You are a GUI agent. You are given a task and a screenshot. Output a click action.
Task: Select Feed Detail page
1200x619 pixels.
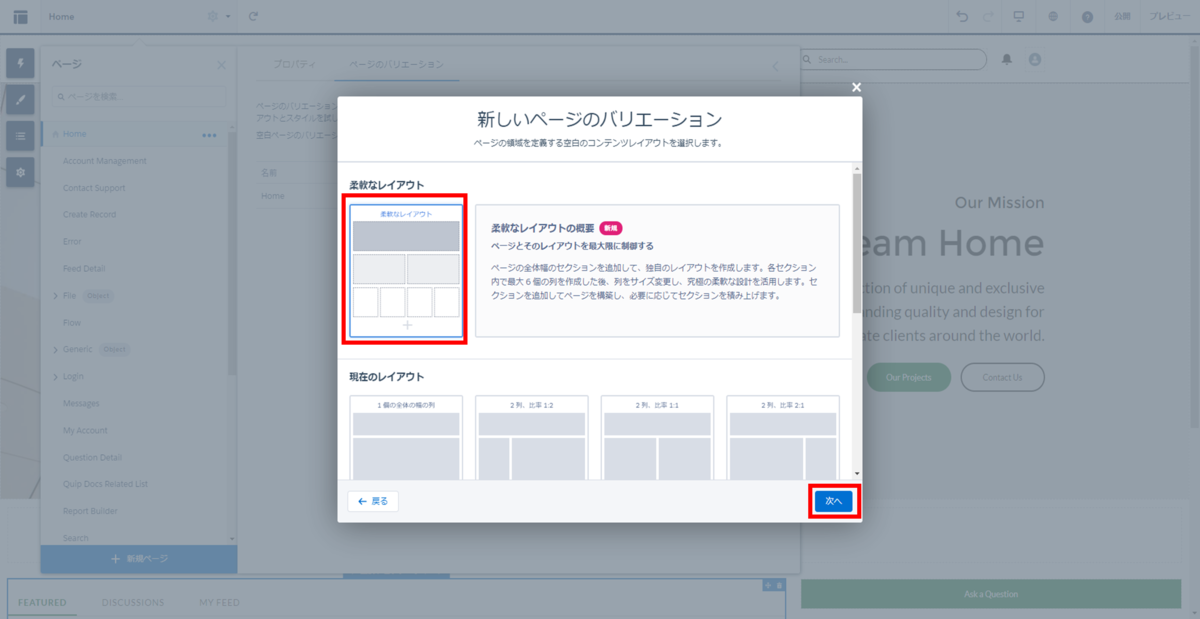84,268
